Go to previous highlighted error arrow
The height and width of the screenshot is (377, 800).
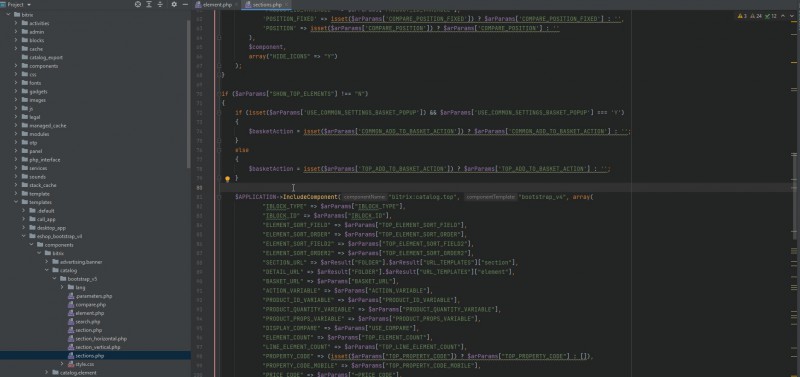tap(784, 16)
